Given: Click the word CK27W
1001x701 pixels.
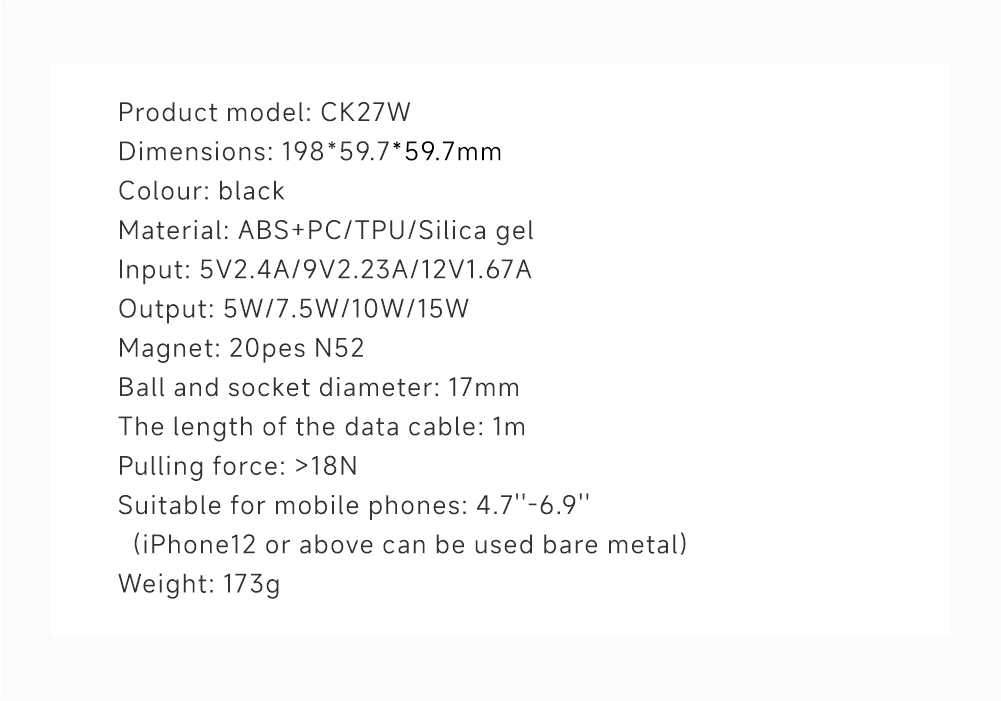Looking at the screenshot, I should pyautogui.click(x=365, y=112).
